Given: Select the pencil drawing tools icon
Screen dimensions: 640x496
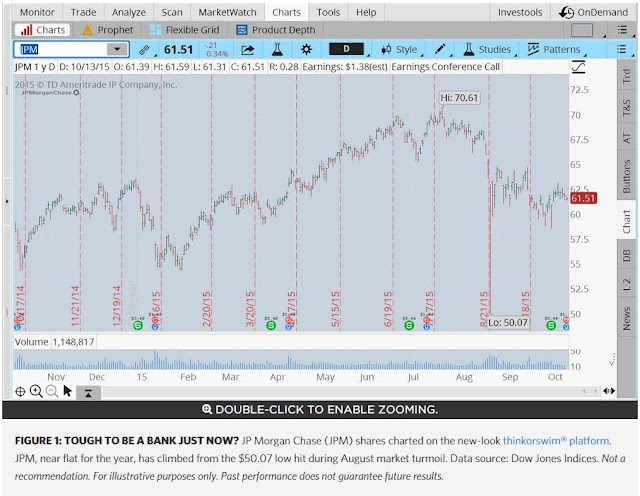Looking at the screenshot, I should point(440,49).
